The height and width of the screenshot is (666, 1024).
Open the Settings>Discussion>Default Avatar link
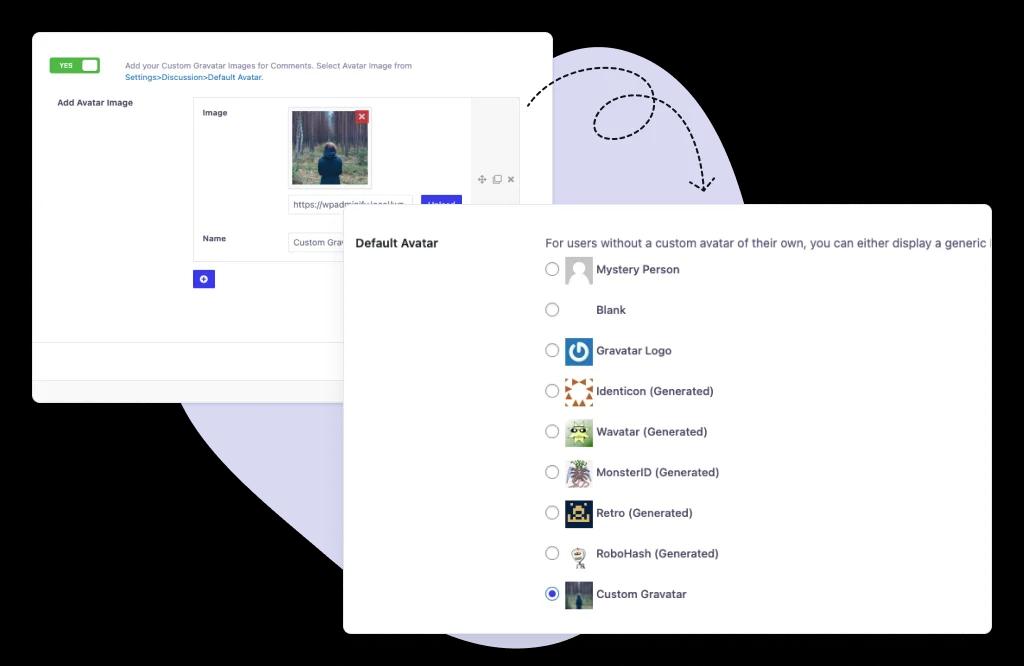coord(194,77)
